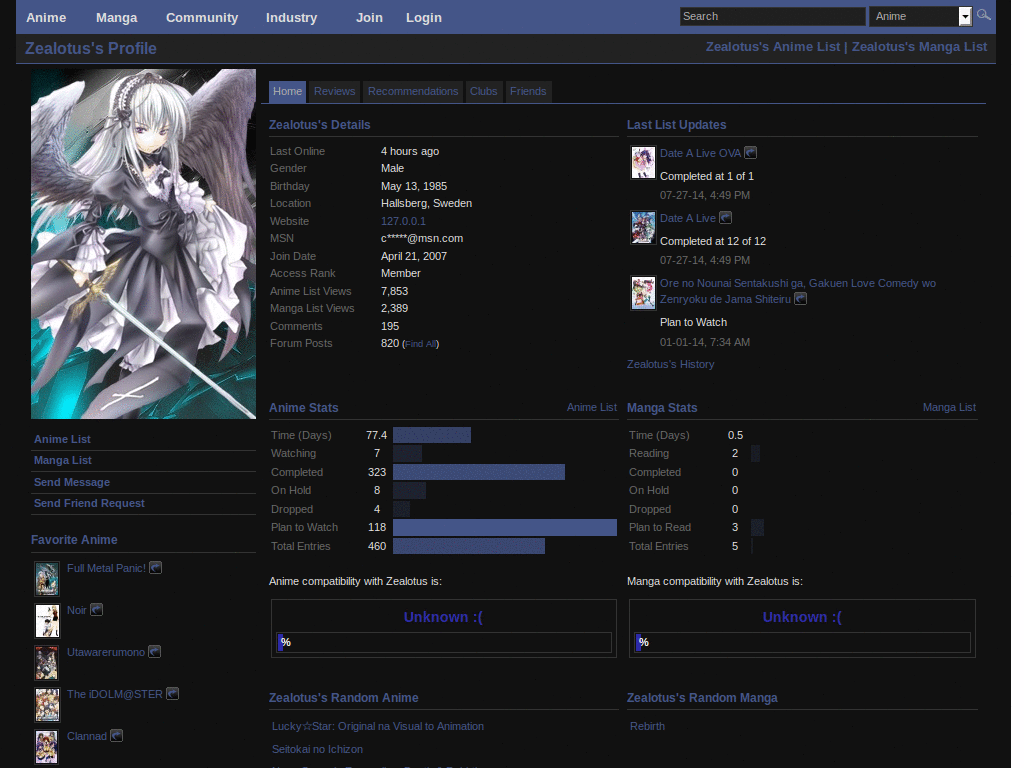
Task: Click the Zealotus's Profile heading
Action: coord(91,48)
